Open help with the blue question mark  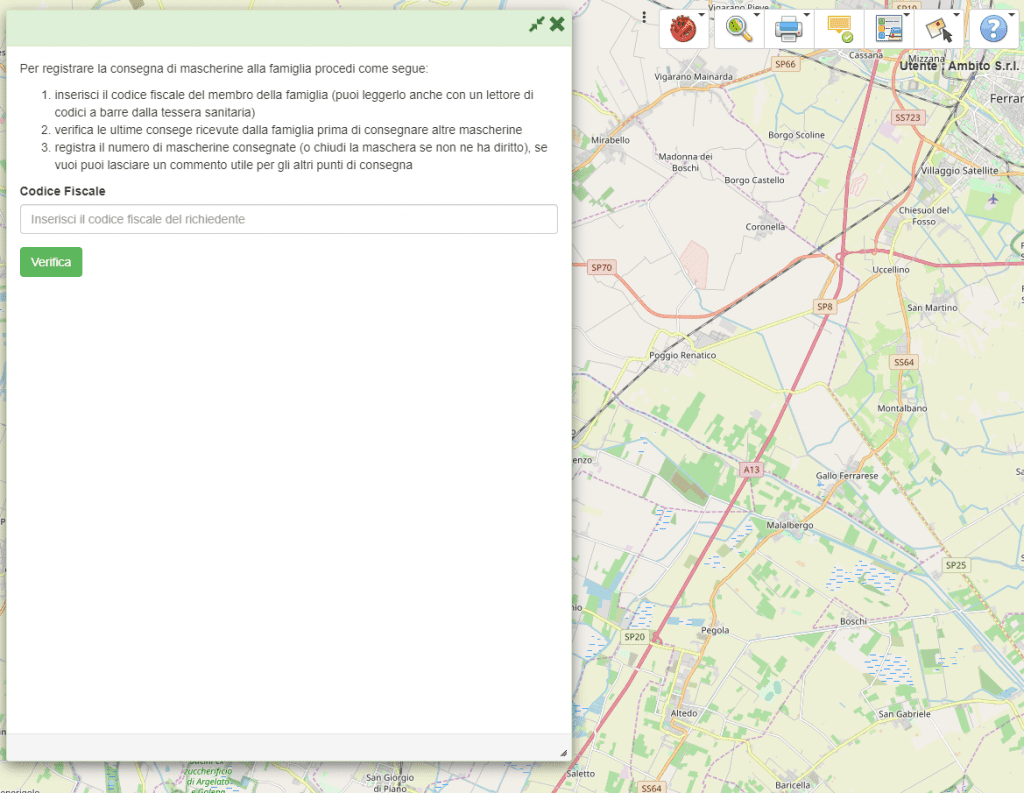992,29
